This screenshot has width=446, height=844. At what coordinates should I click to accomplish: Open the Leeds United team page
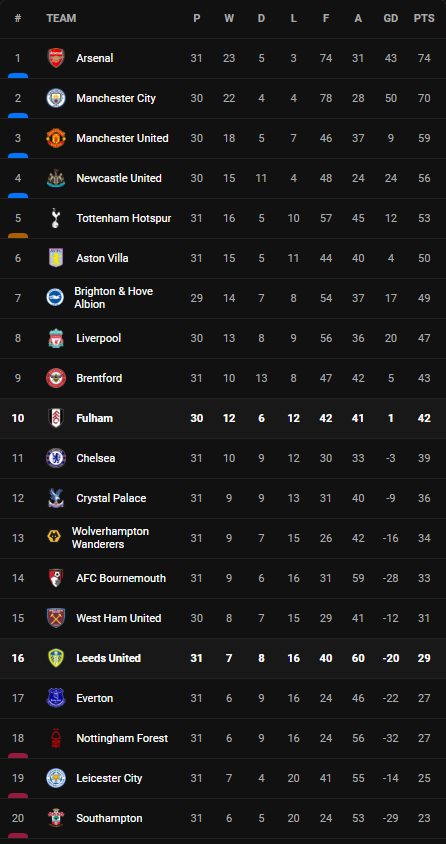point(109,658)
